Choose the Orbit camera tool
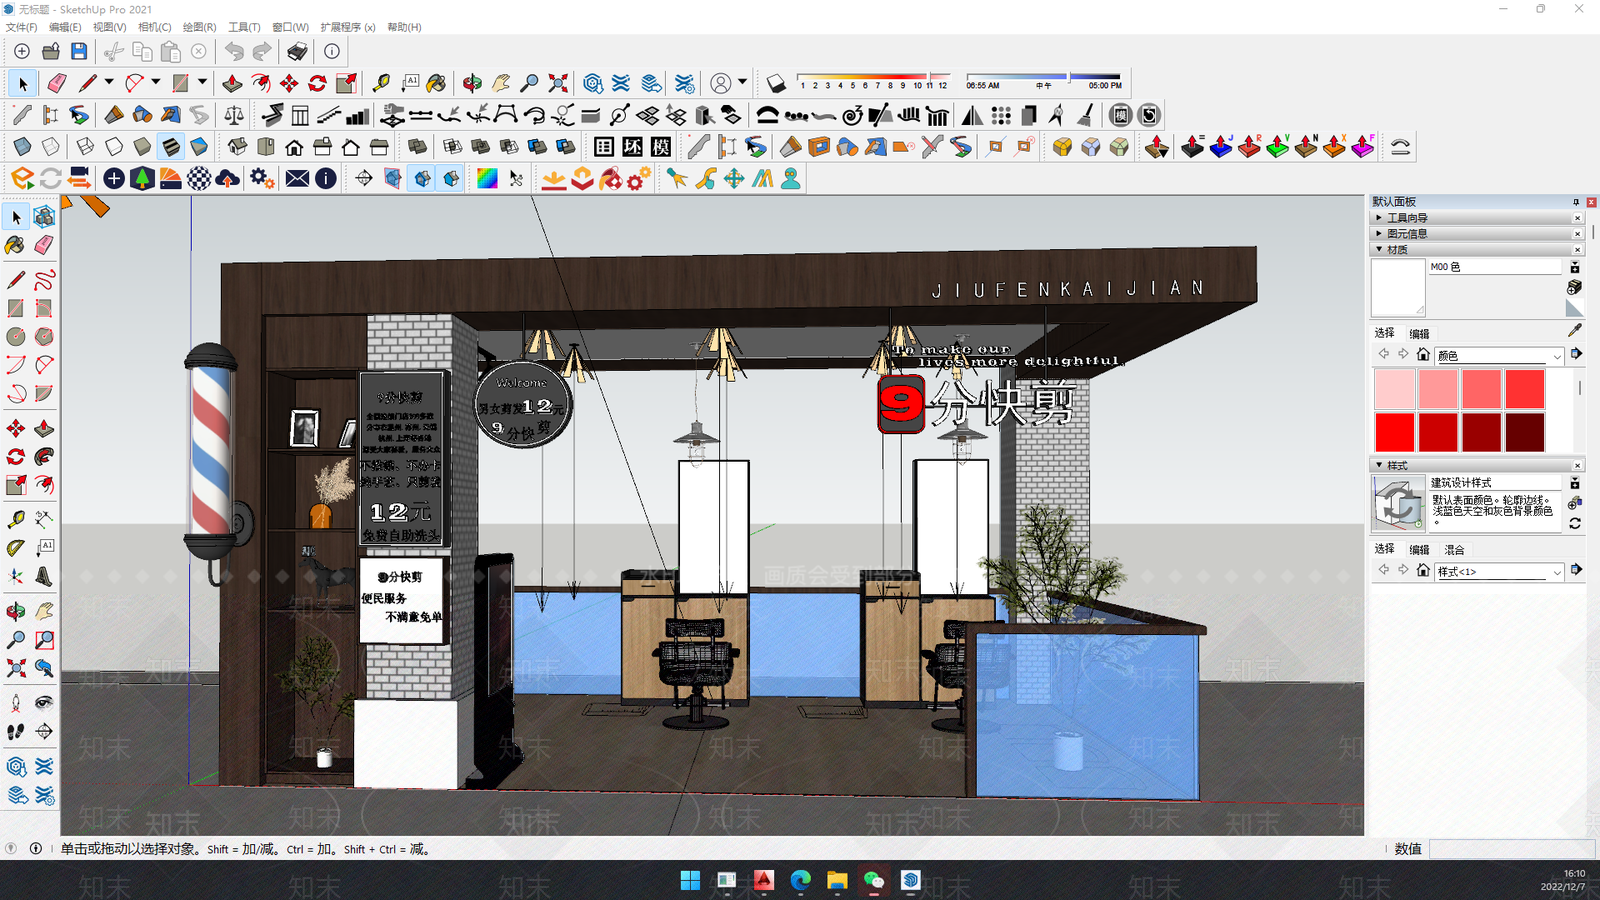This screenshot has width=1600, height=900. click(16, 611)
